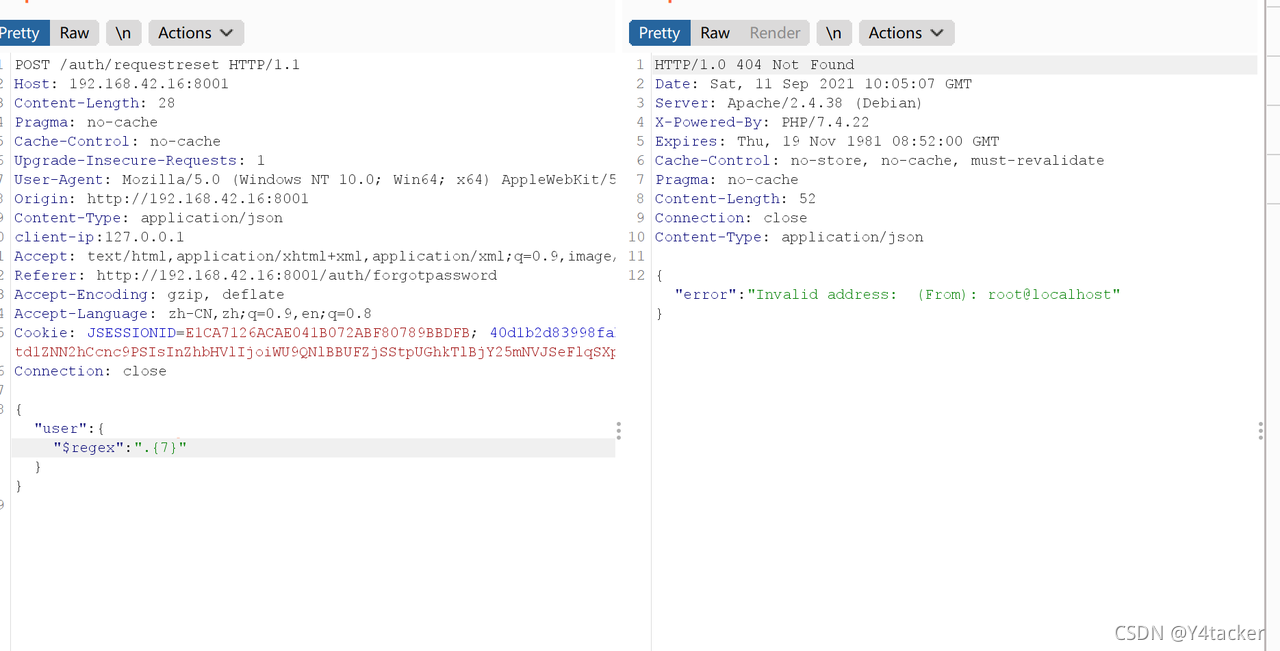The height and width of the screenshot is (651, 1280).
Task: Click the Upgrade-Insecure-Requests header
Action: pyautogui.click(x=139, y=160)
